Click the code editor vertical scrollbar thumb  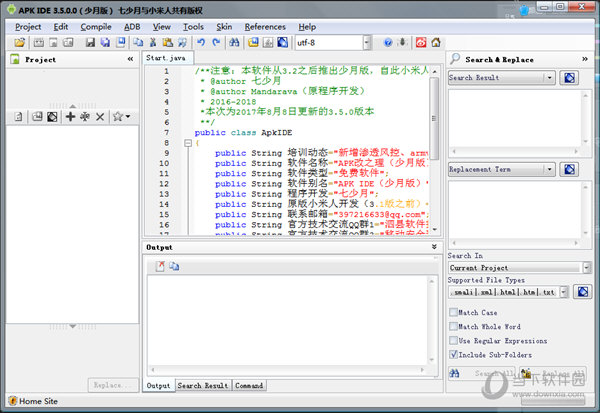(434, 118)
